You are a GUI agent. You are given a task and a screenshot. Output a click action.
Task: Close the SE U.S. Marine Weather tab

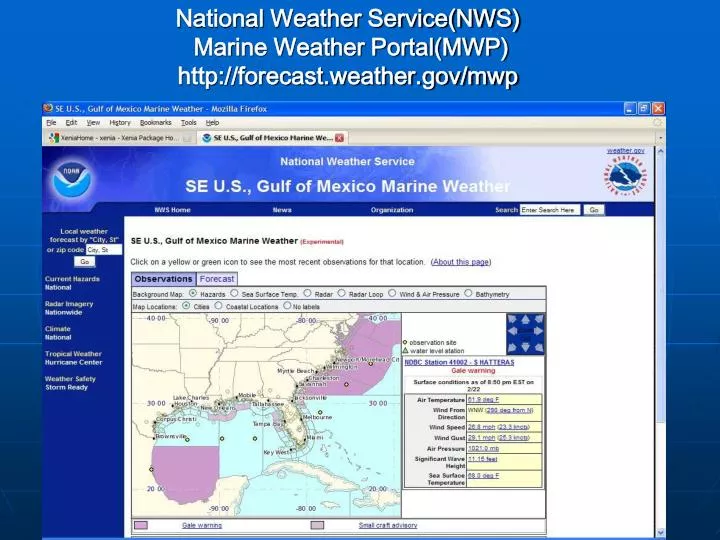point(339,138)
